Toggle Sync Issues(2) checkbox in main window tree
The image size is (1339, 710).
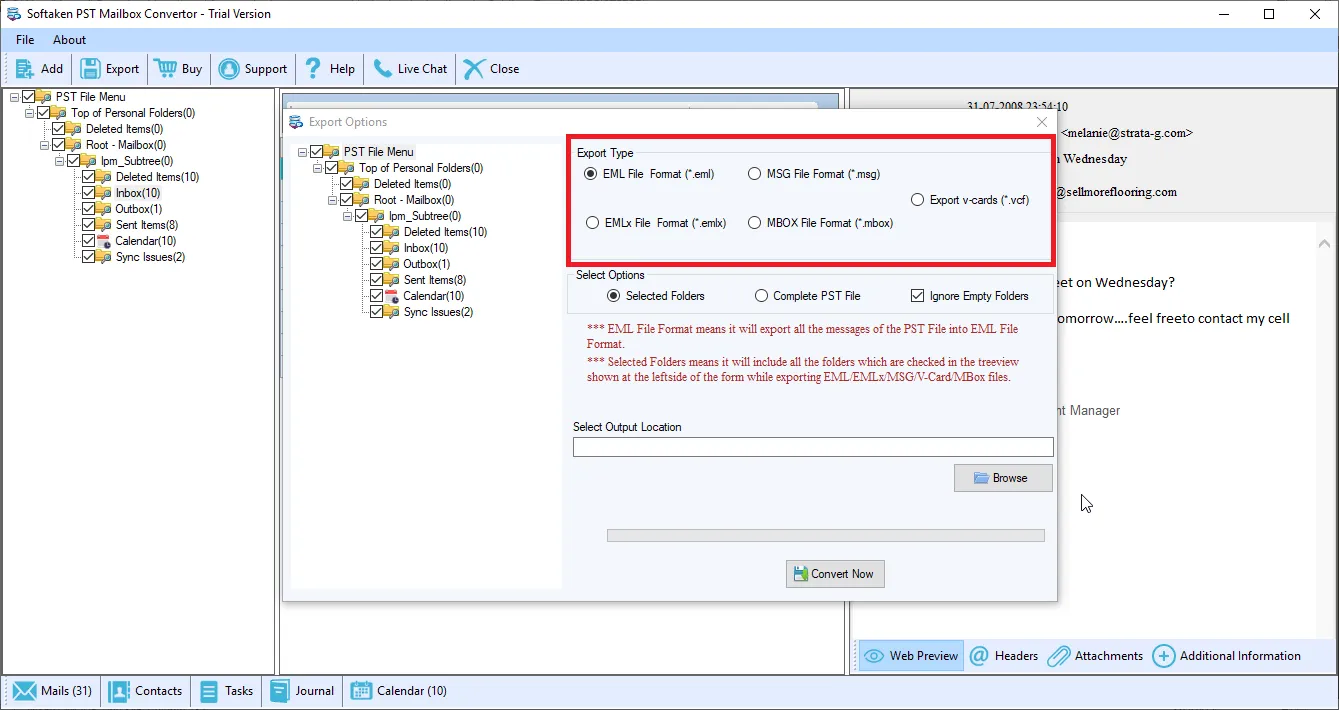pyautogui.click(x=89, y=257)
